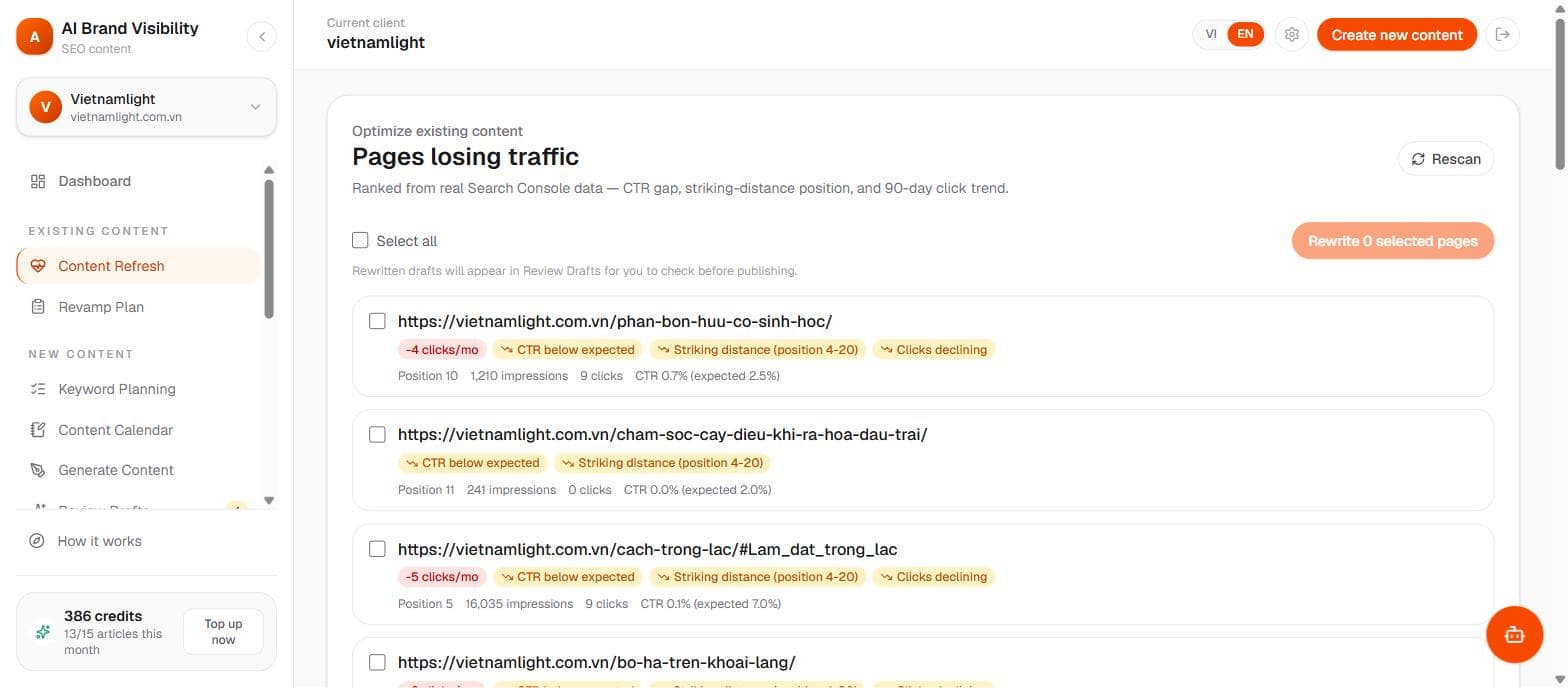The height and width of the screenshot is (688, 1568).
Task: Click the green credits sparkle icon
Action: pyautogui.click(x=43, y=632)
